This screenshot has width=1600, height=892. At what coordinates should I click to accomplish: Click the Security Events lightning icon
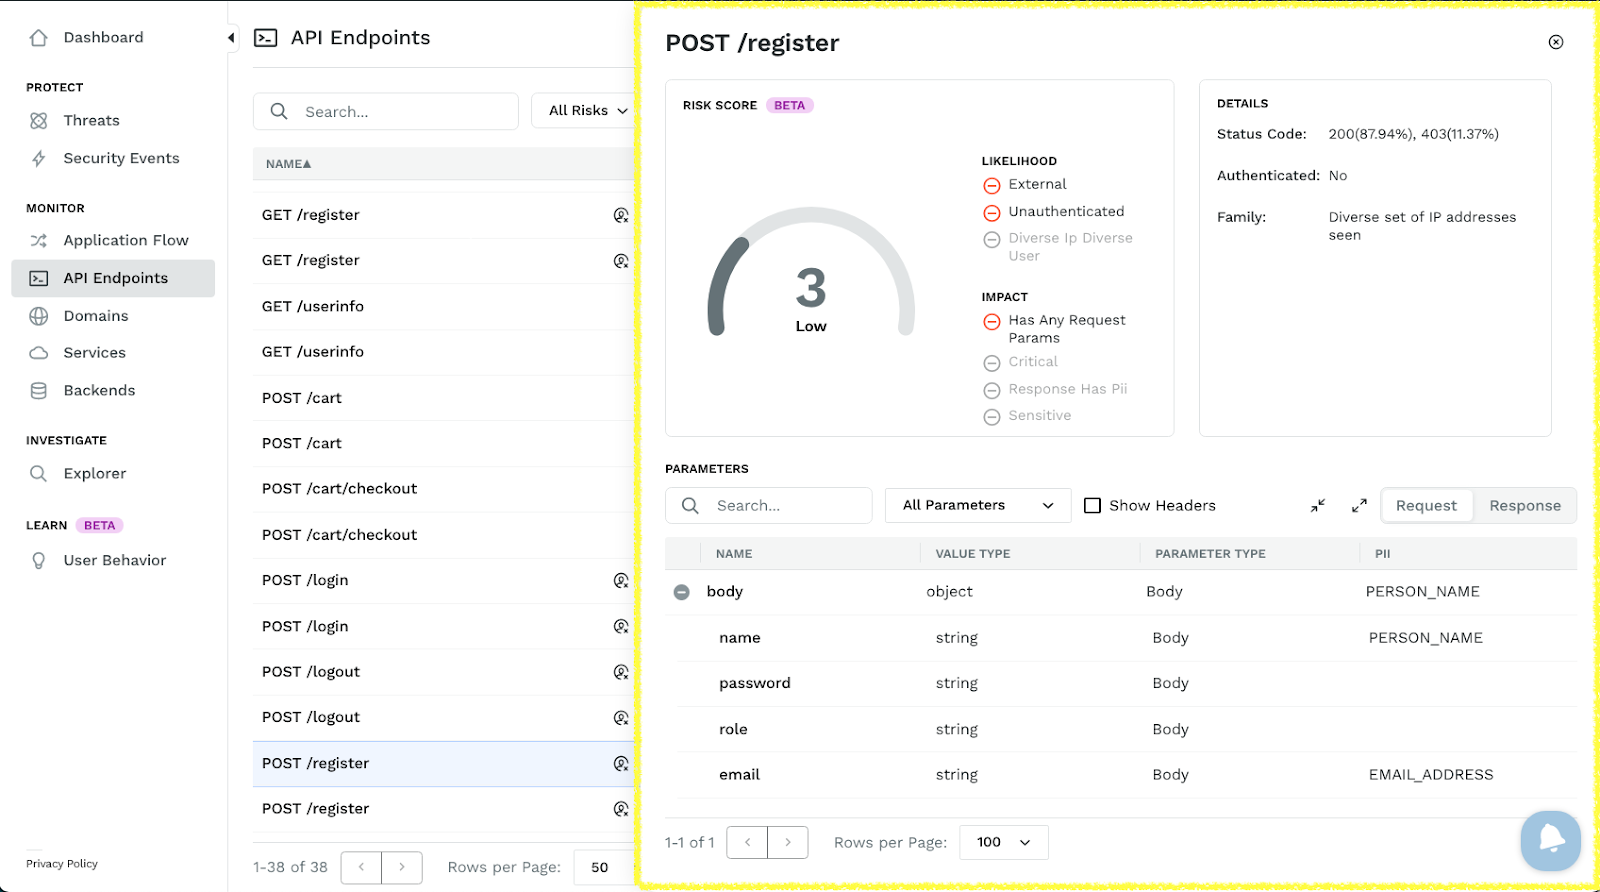coord(39,158)
